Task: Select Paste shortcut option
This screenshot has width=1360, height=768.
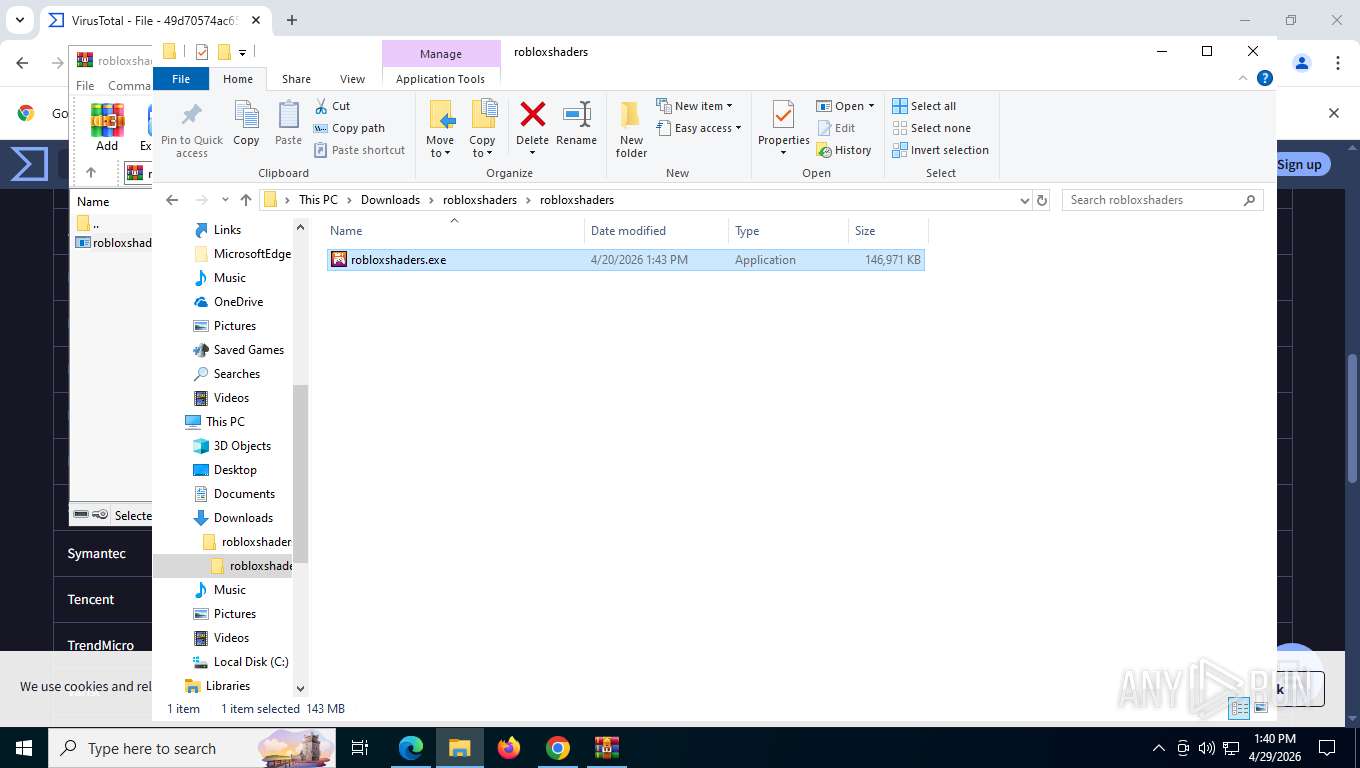Action: point(359,150)
